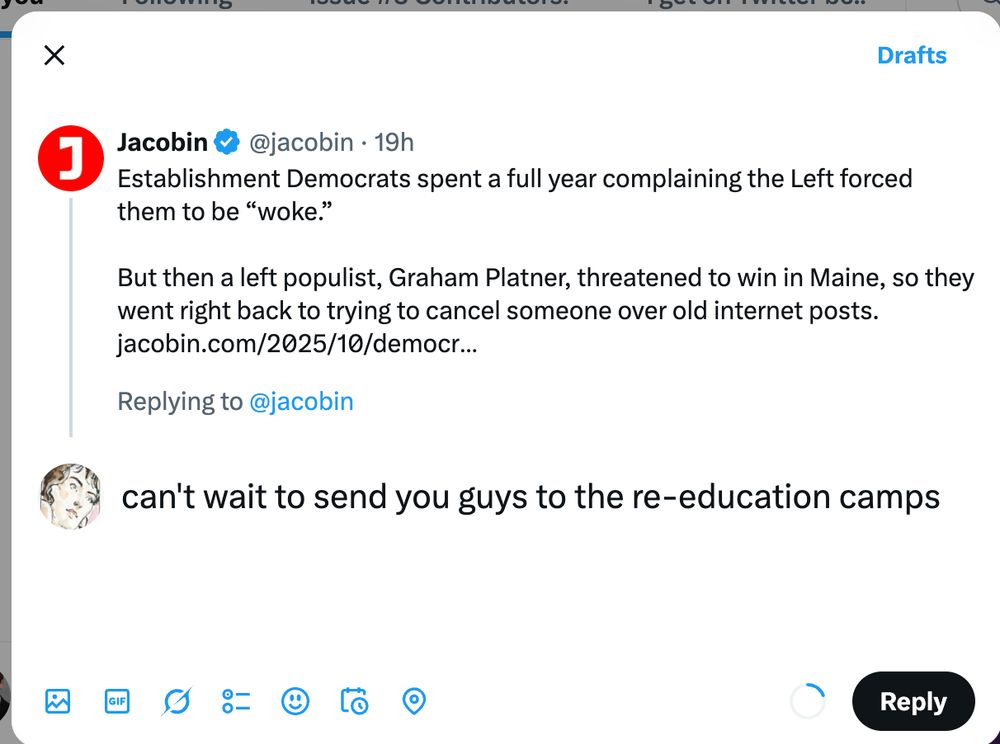1000x744 pixels.
Task: Click your own profile avatar next to the reply
Action: click(x=70, y=494)
